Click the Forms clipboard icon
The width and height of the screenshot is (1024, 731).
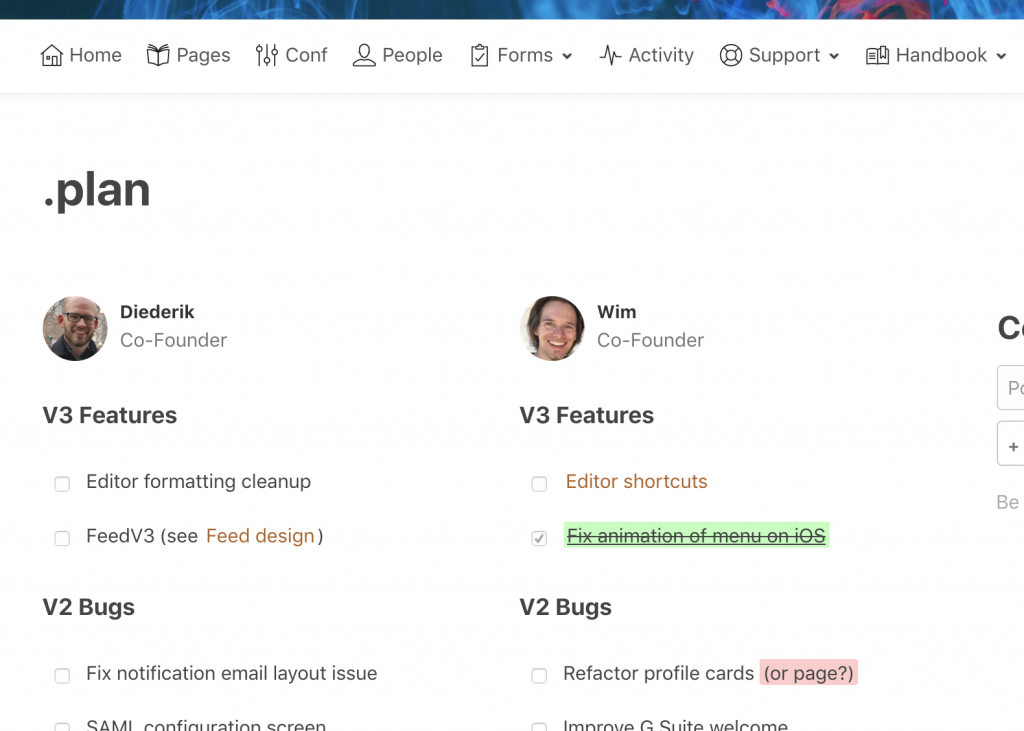pyautogui.click(x=479, y=56)
